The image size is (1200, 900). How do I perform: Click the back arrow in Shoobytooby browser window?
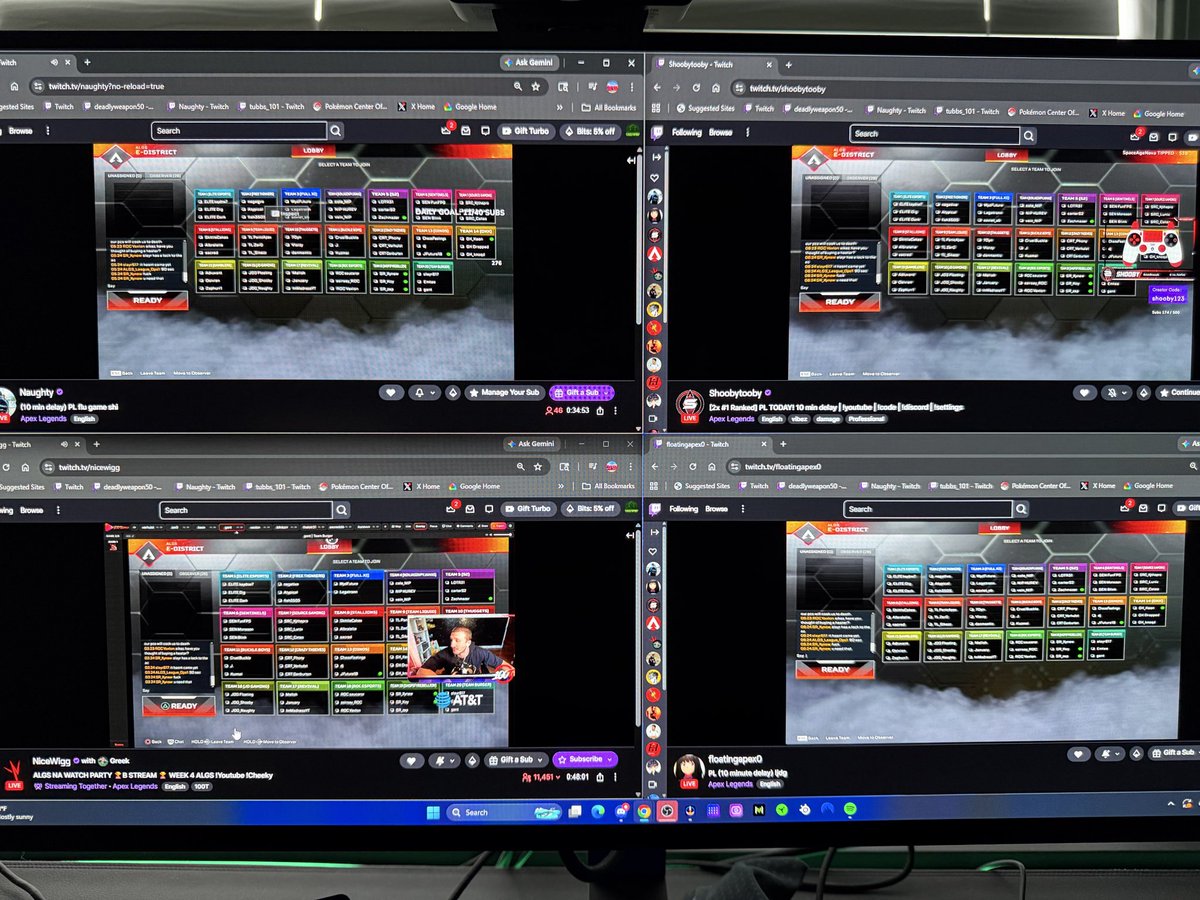[x=657, y=88]
